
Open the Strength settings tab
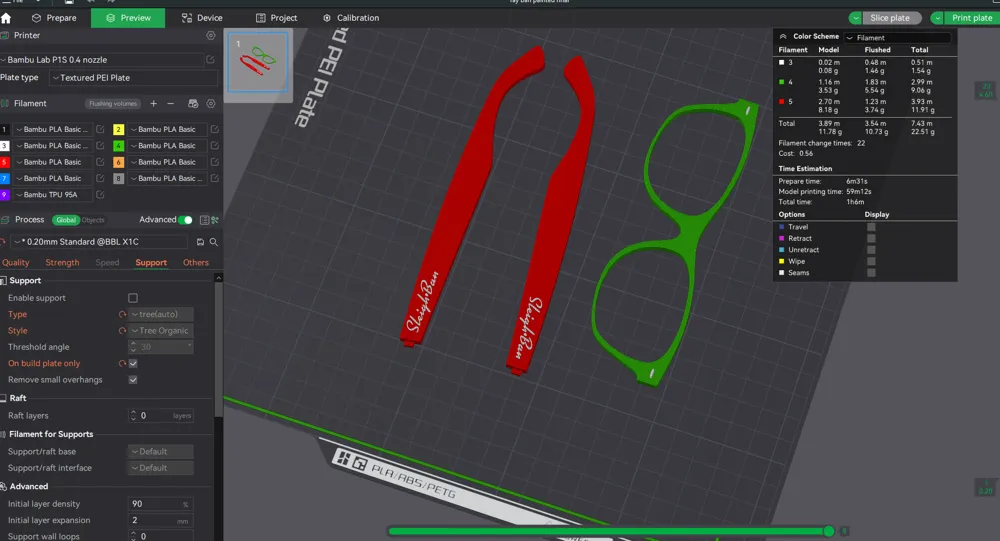click(62, 263)
